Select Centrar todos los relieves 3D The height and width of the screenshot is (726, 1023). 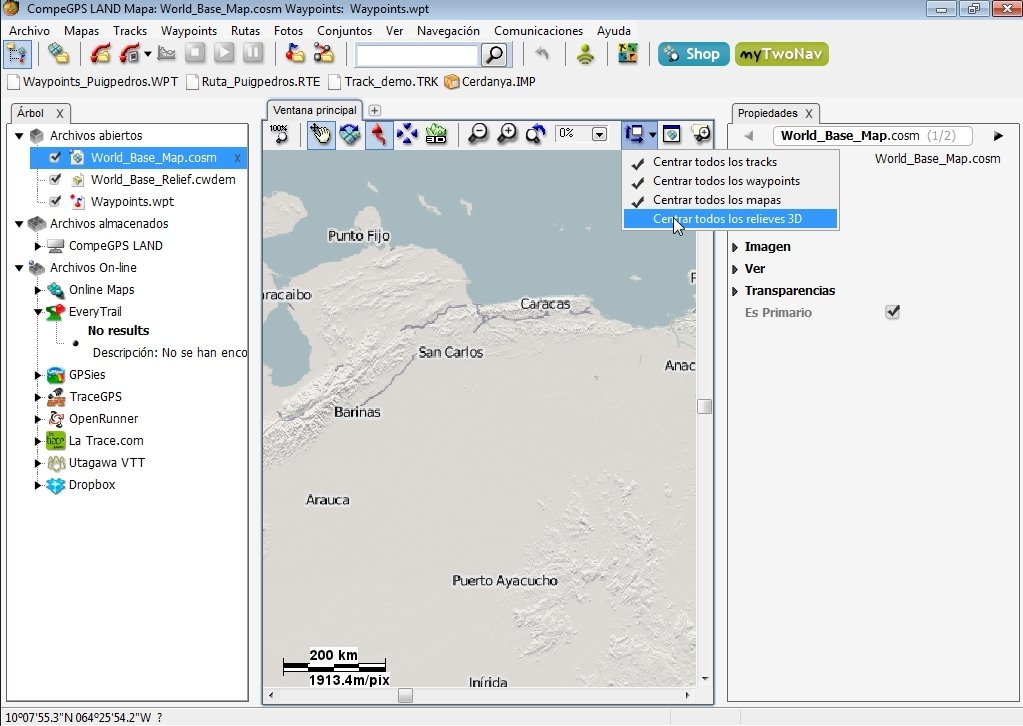730,219
